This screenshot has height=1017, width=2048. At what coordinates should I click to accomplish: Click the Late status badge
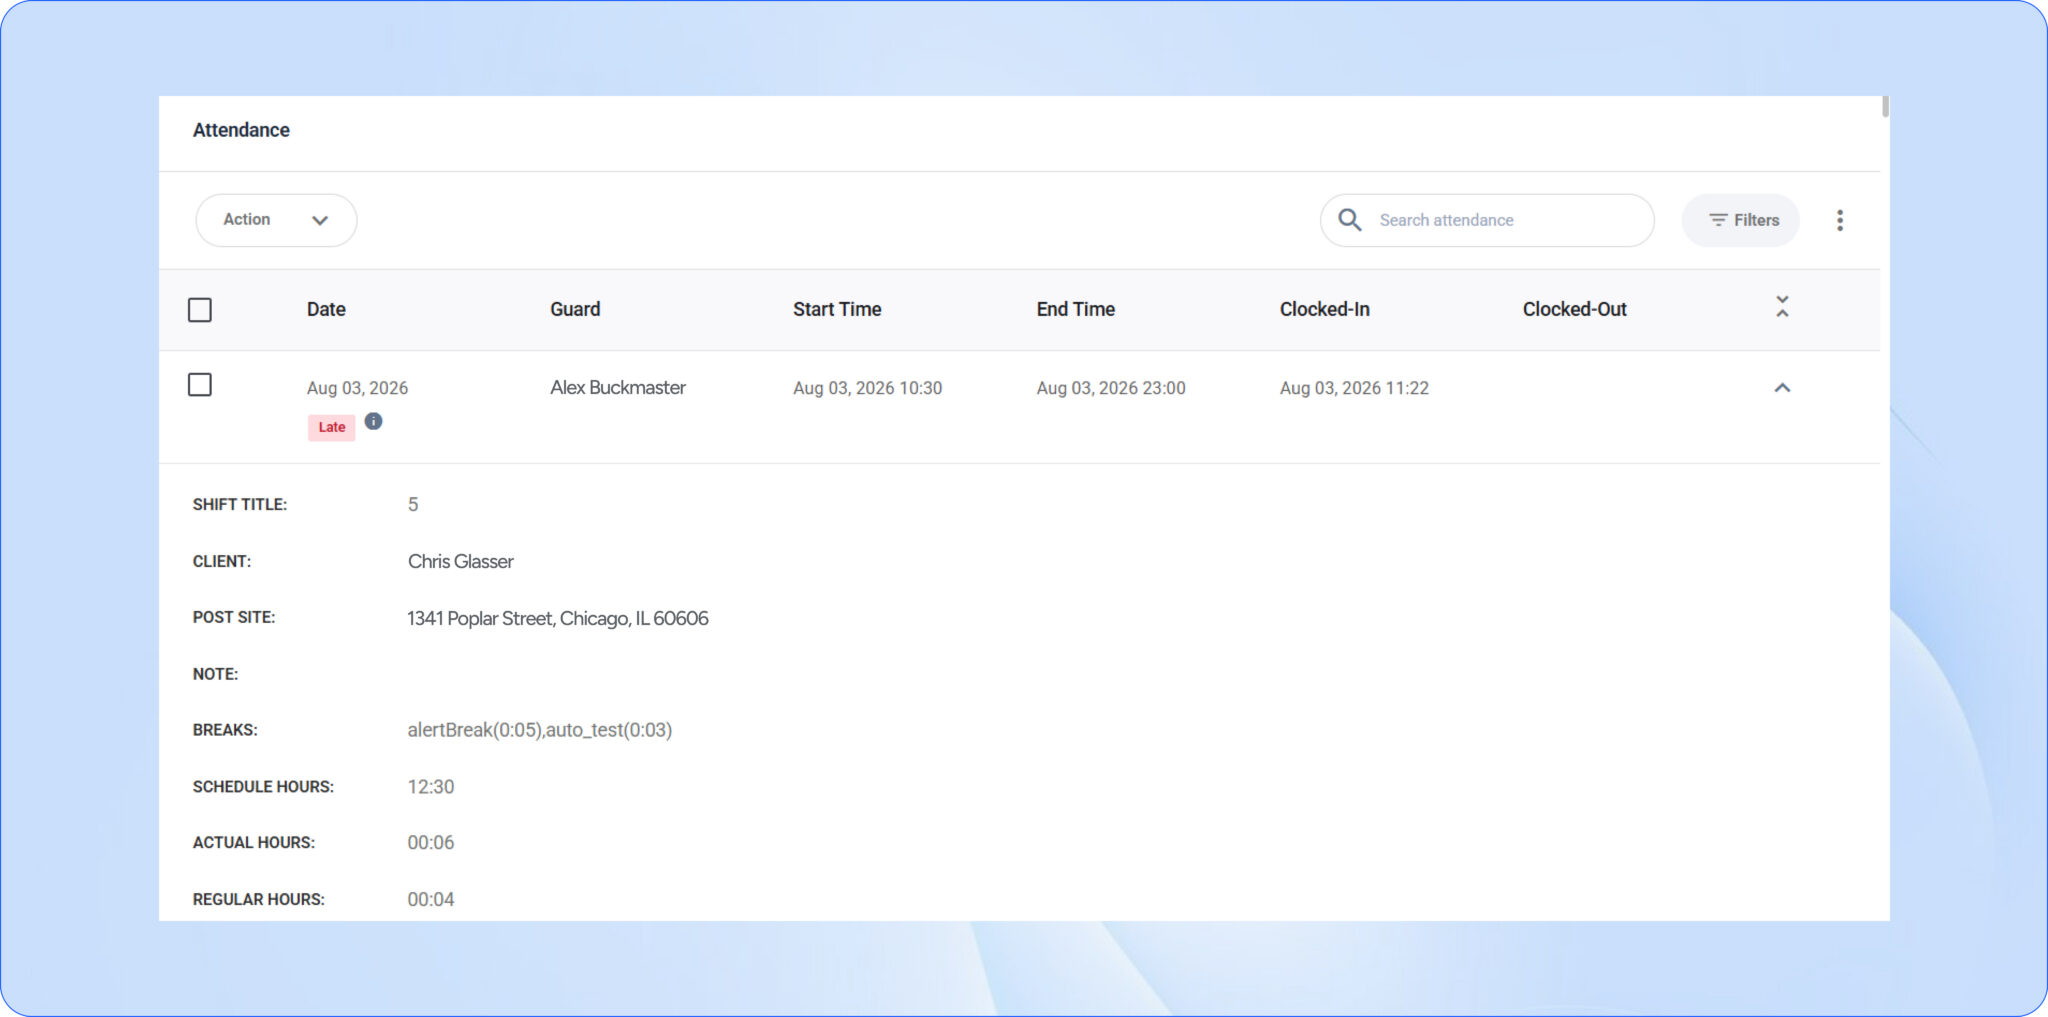click(331, 427)
